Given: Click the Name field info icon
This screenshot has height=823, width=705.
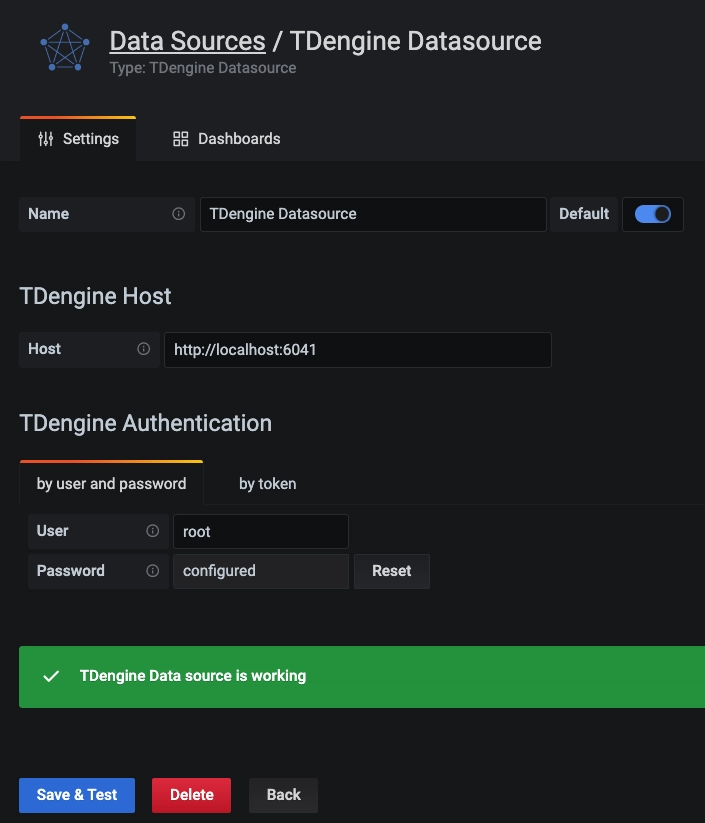Looking at the screenshot, I should pyautogui.click(x=179, y=214).
